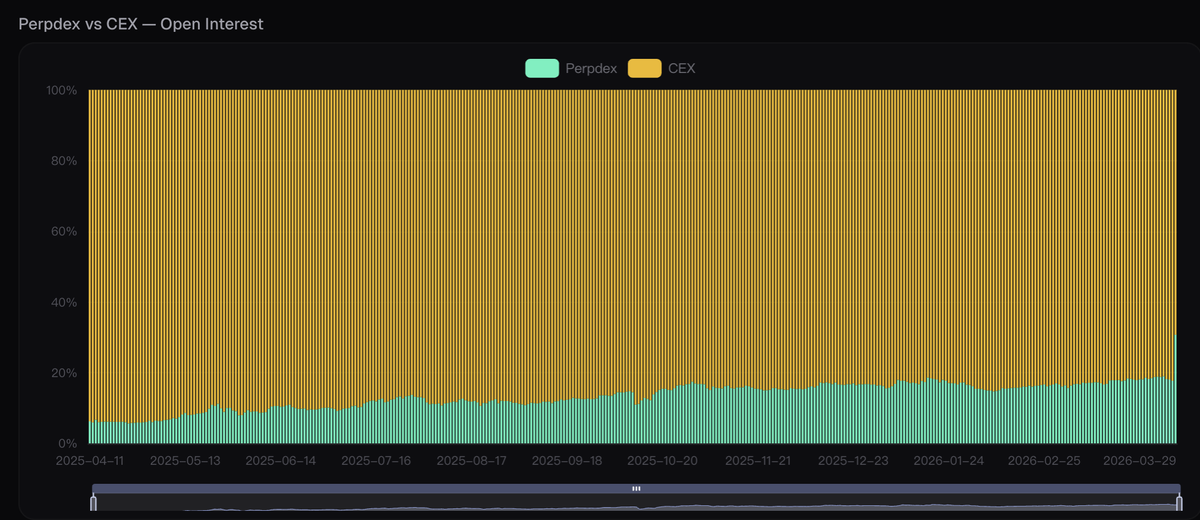
Task: Grab the right zoom slider handle
Action: click(1178, 502)
